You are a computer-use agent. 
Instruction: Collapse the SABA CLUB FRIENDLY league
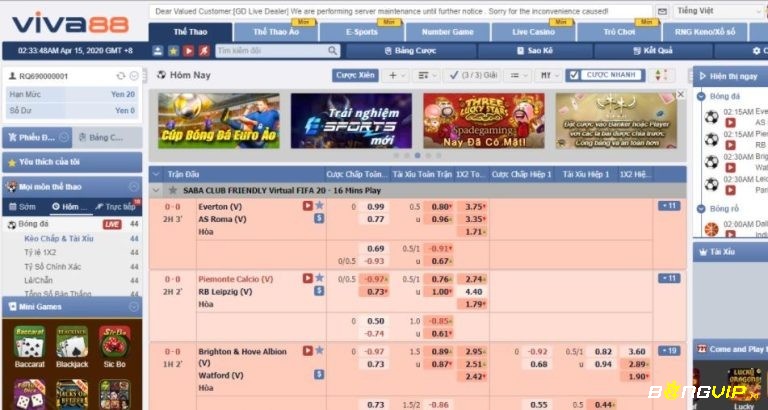coord(156,190)
